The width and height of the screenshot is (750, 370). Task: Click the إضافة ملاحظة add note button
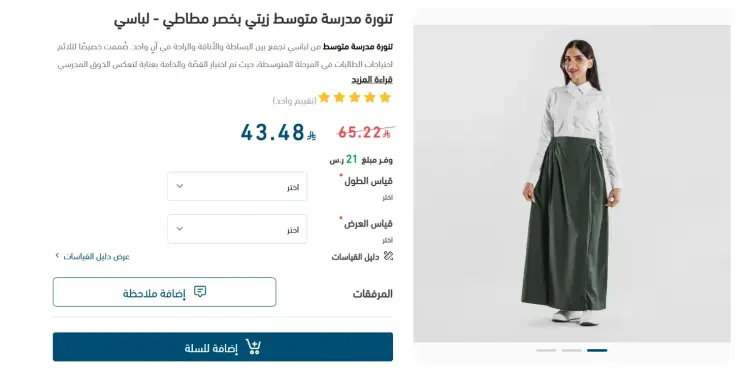pos(165,292)
